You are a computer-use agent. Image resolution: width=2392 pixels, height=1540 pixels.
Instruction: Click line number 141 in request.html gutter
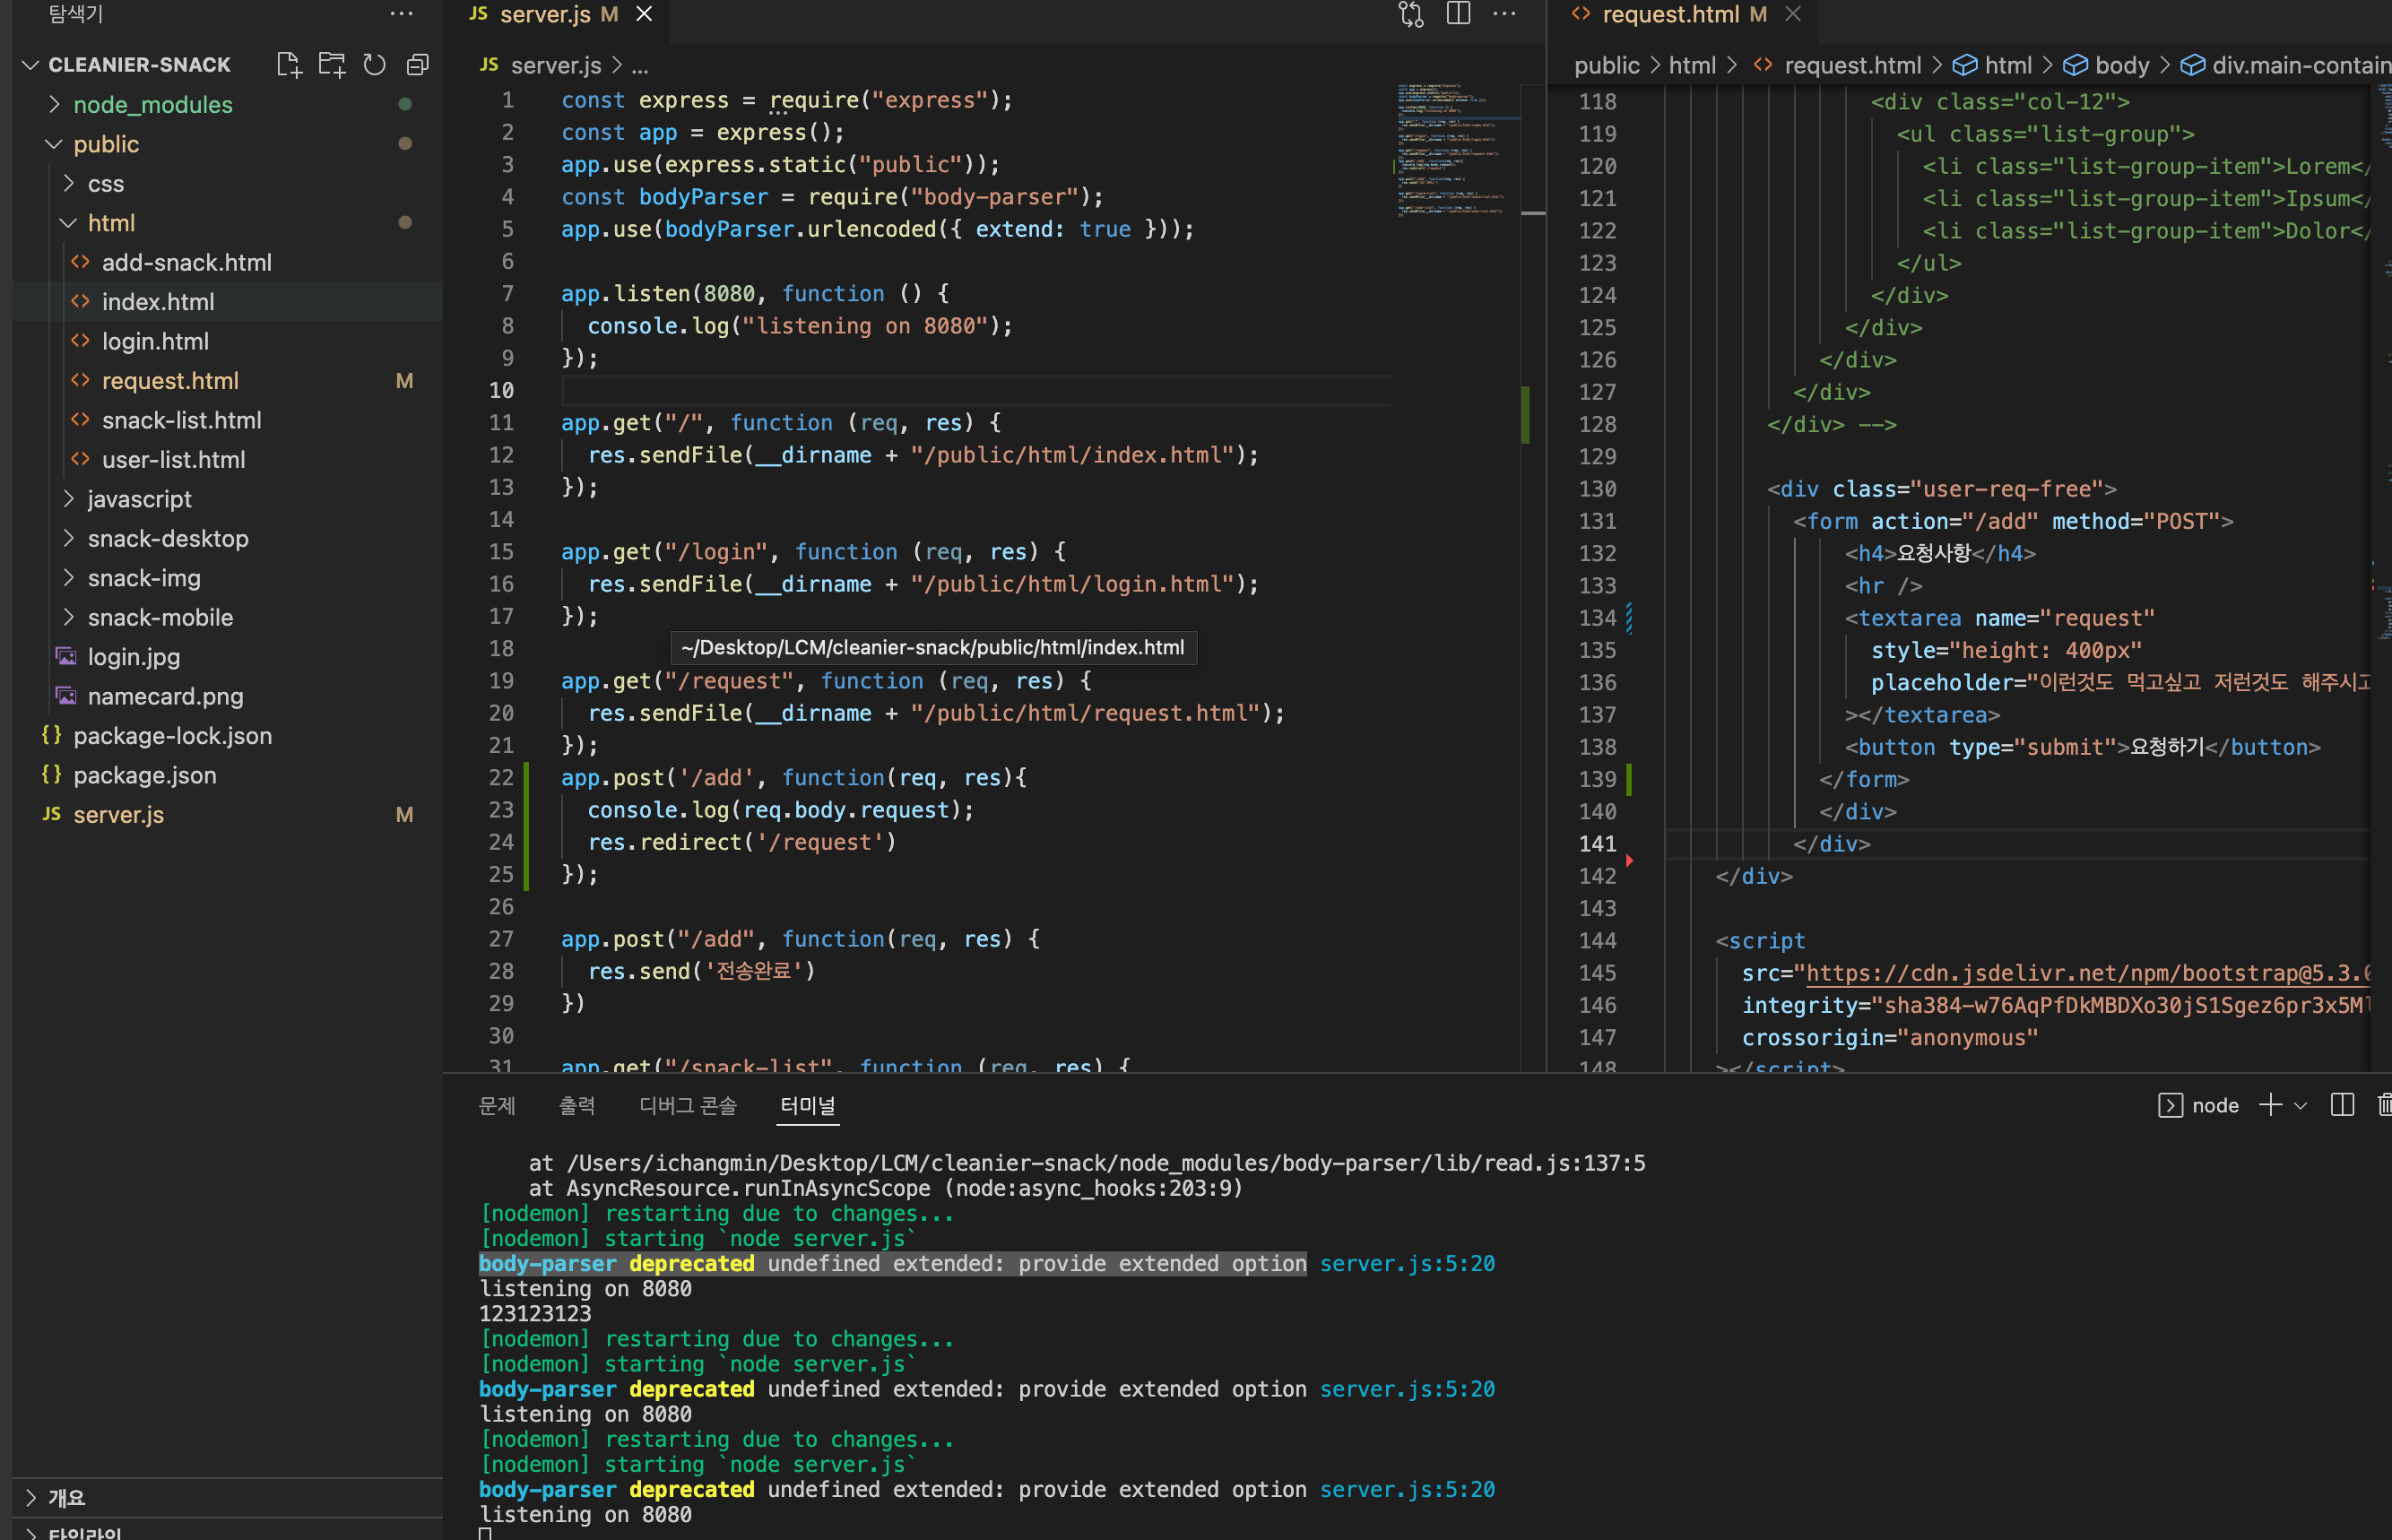pos(1597,844)
